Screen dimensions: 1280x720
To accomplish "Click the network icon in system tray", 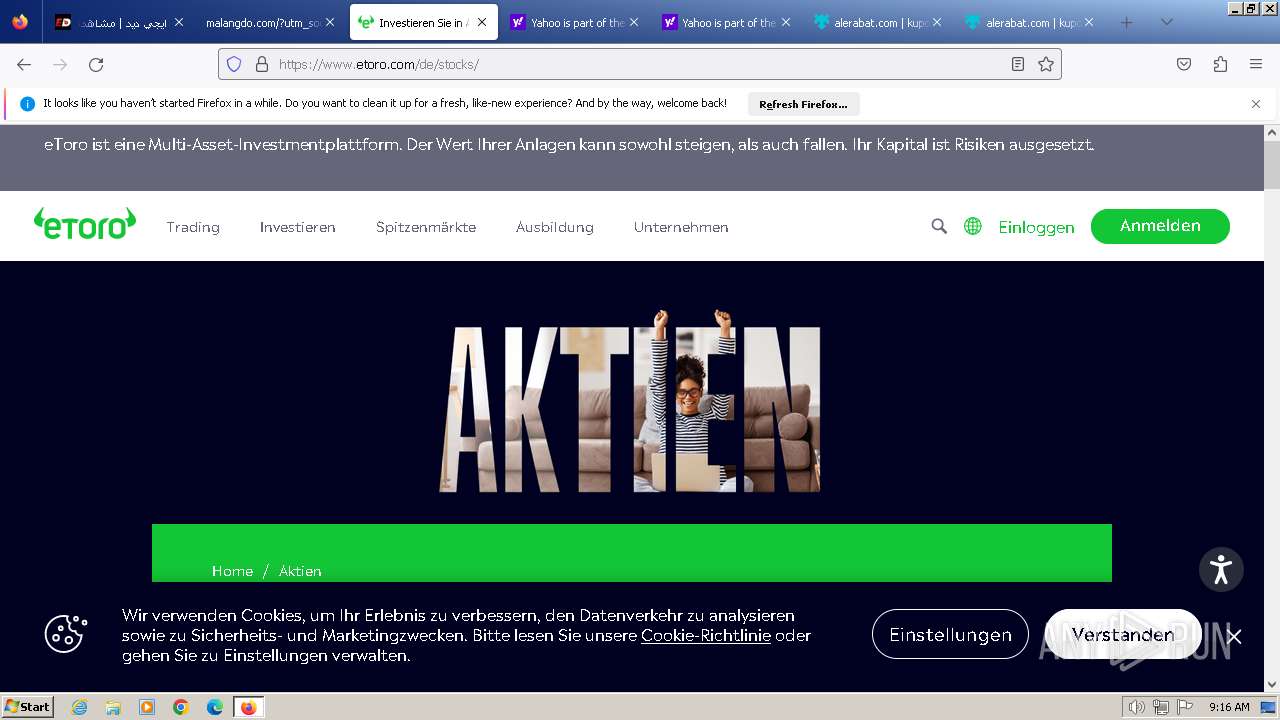I will pos(1160,707).
